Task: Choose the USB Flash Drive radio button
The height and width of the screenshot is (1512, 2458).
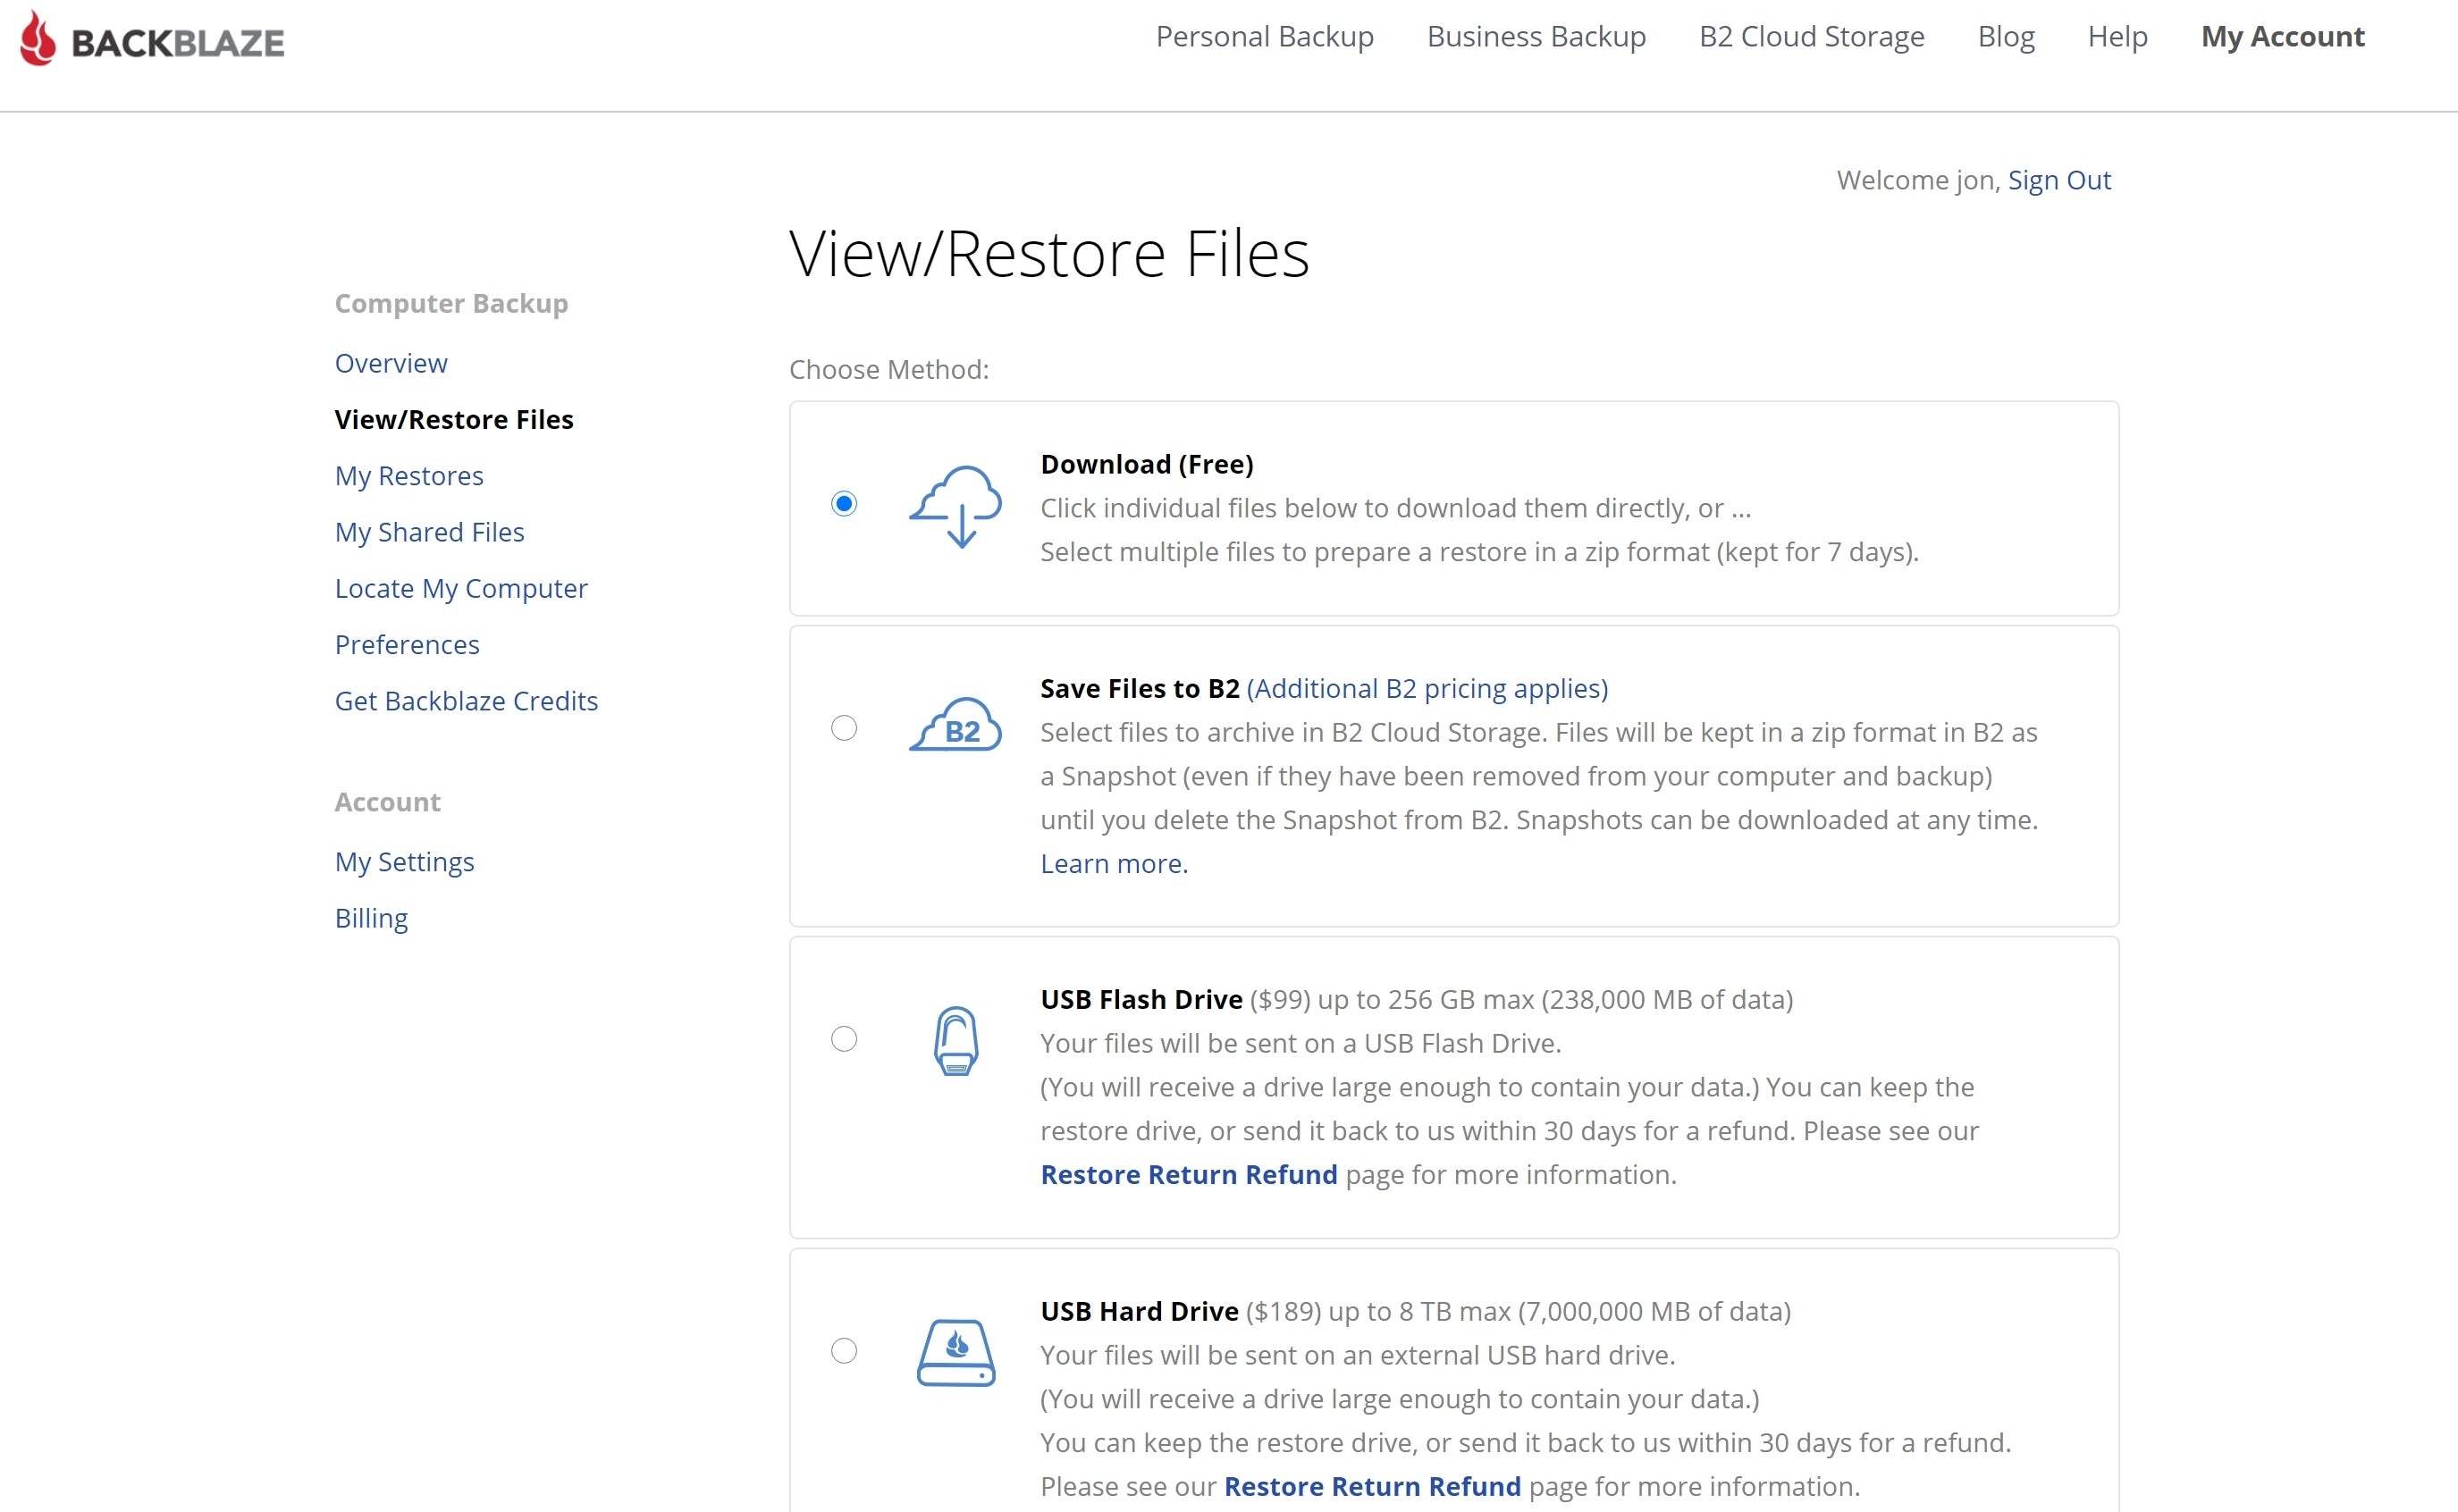Action: click(x=844, y=1039)
